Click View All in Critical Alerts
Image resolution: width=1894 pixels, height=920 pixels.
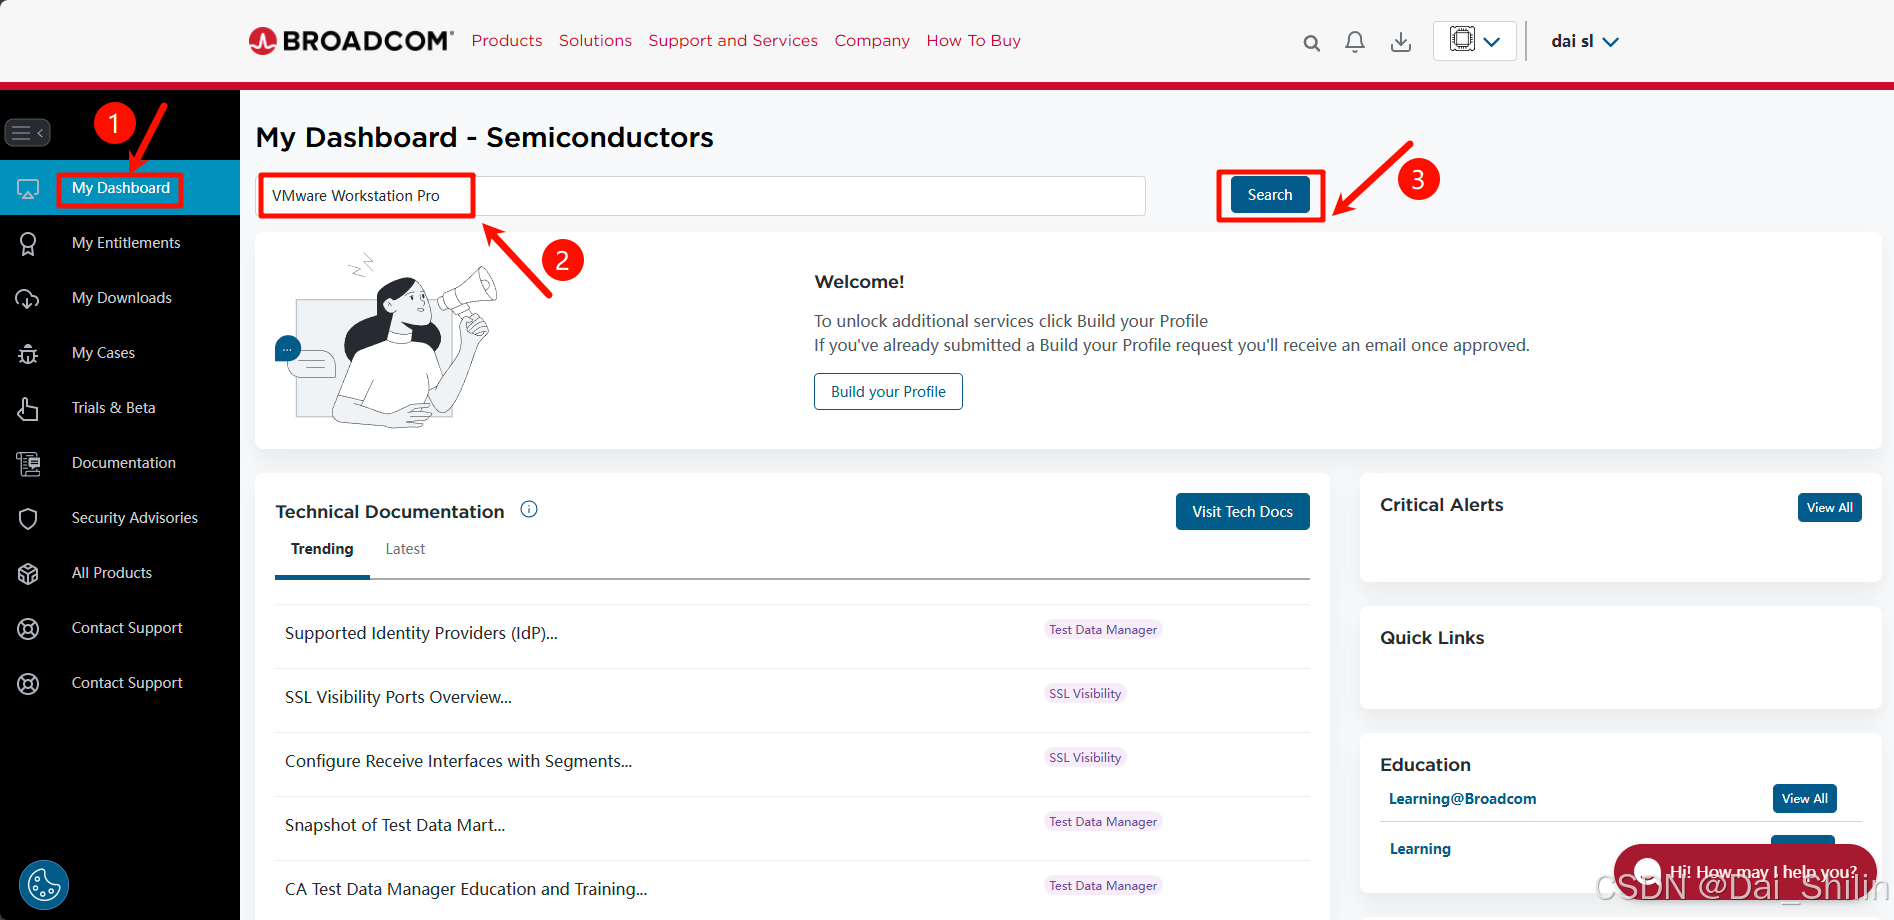tap(1829, 508)
